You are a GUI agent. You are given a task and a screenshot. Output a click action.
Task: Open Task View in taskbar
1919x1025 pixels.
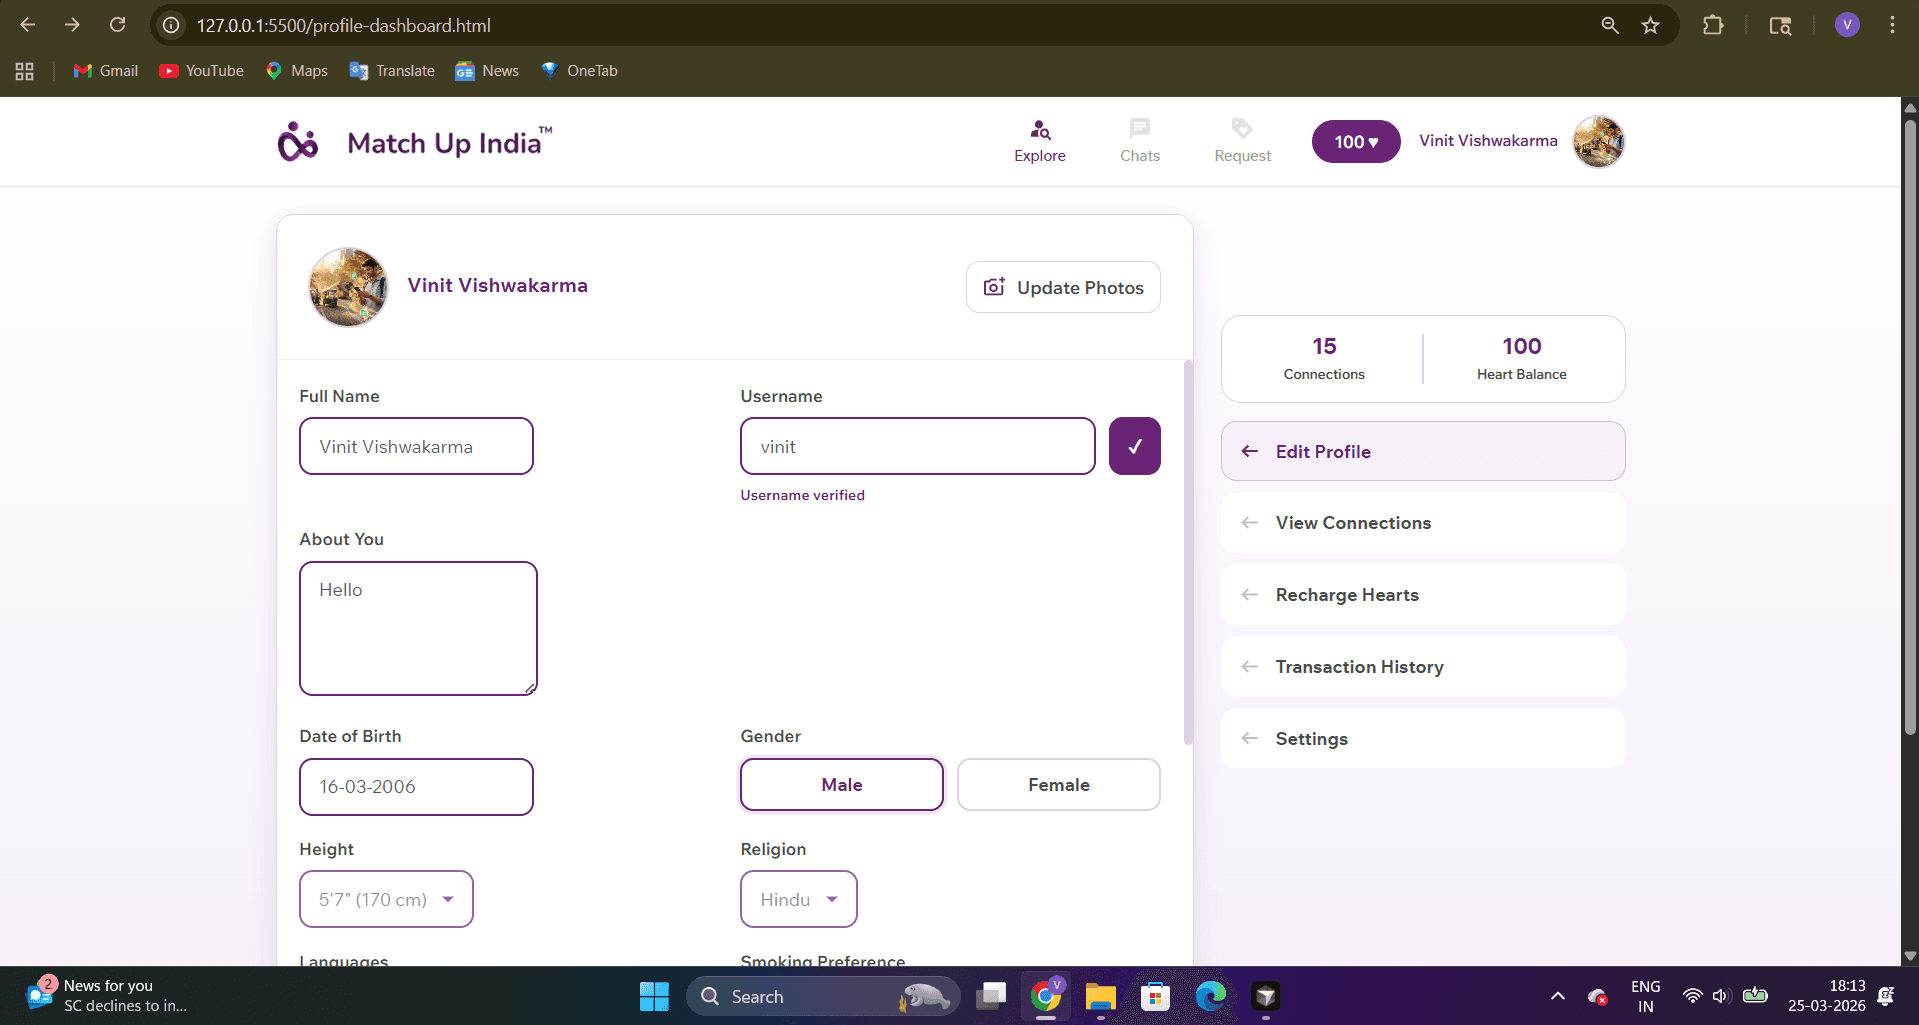(991, 996)
